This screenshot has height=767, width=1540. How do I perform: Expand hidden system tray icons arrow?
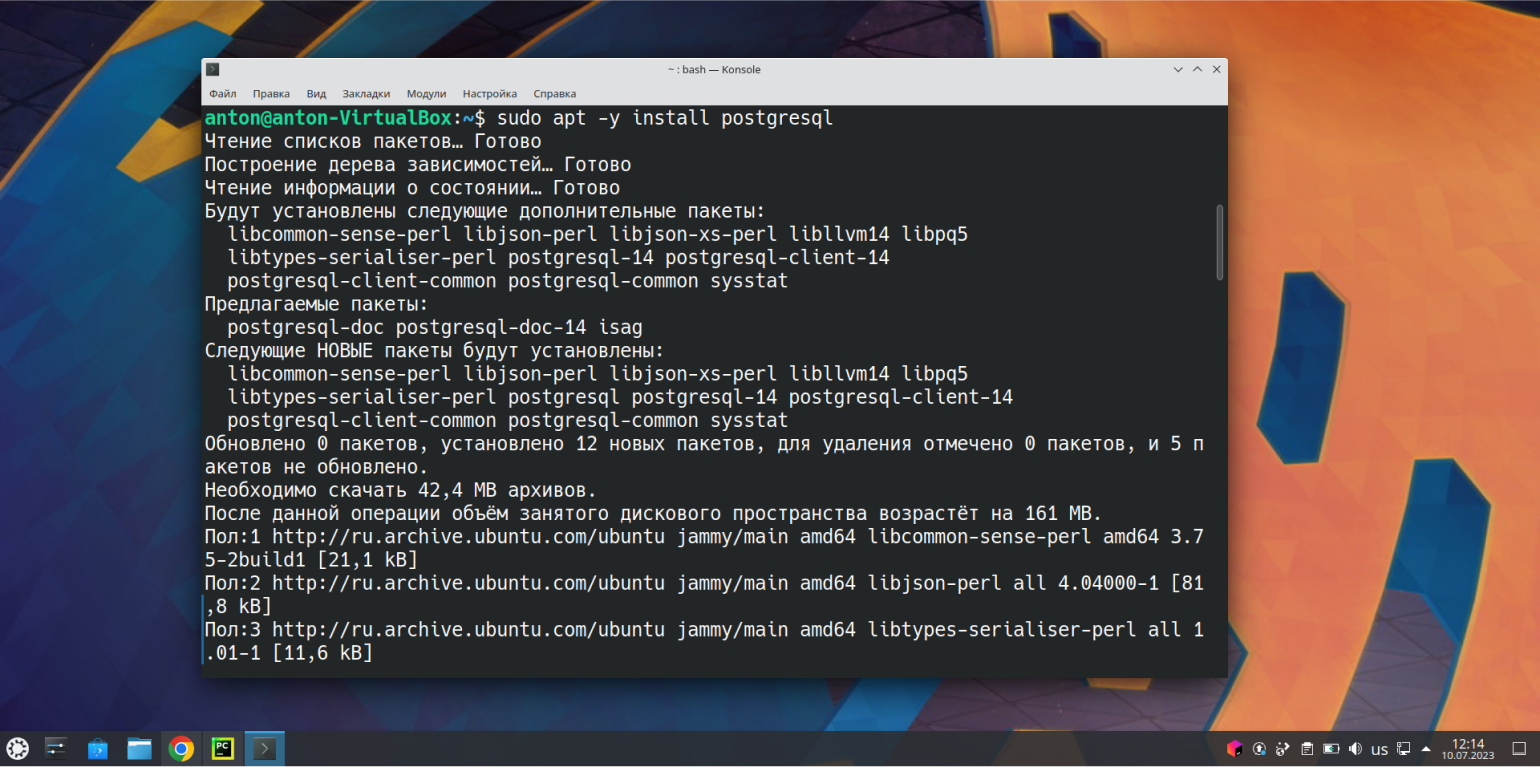[1426, 748]
